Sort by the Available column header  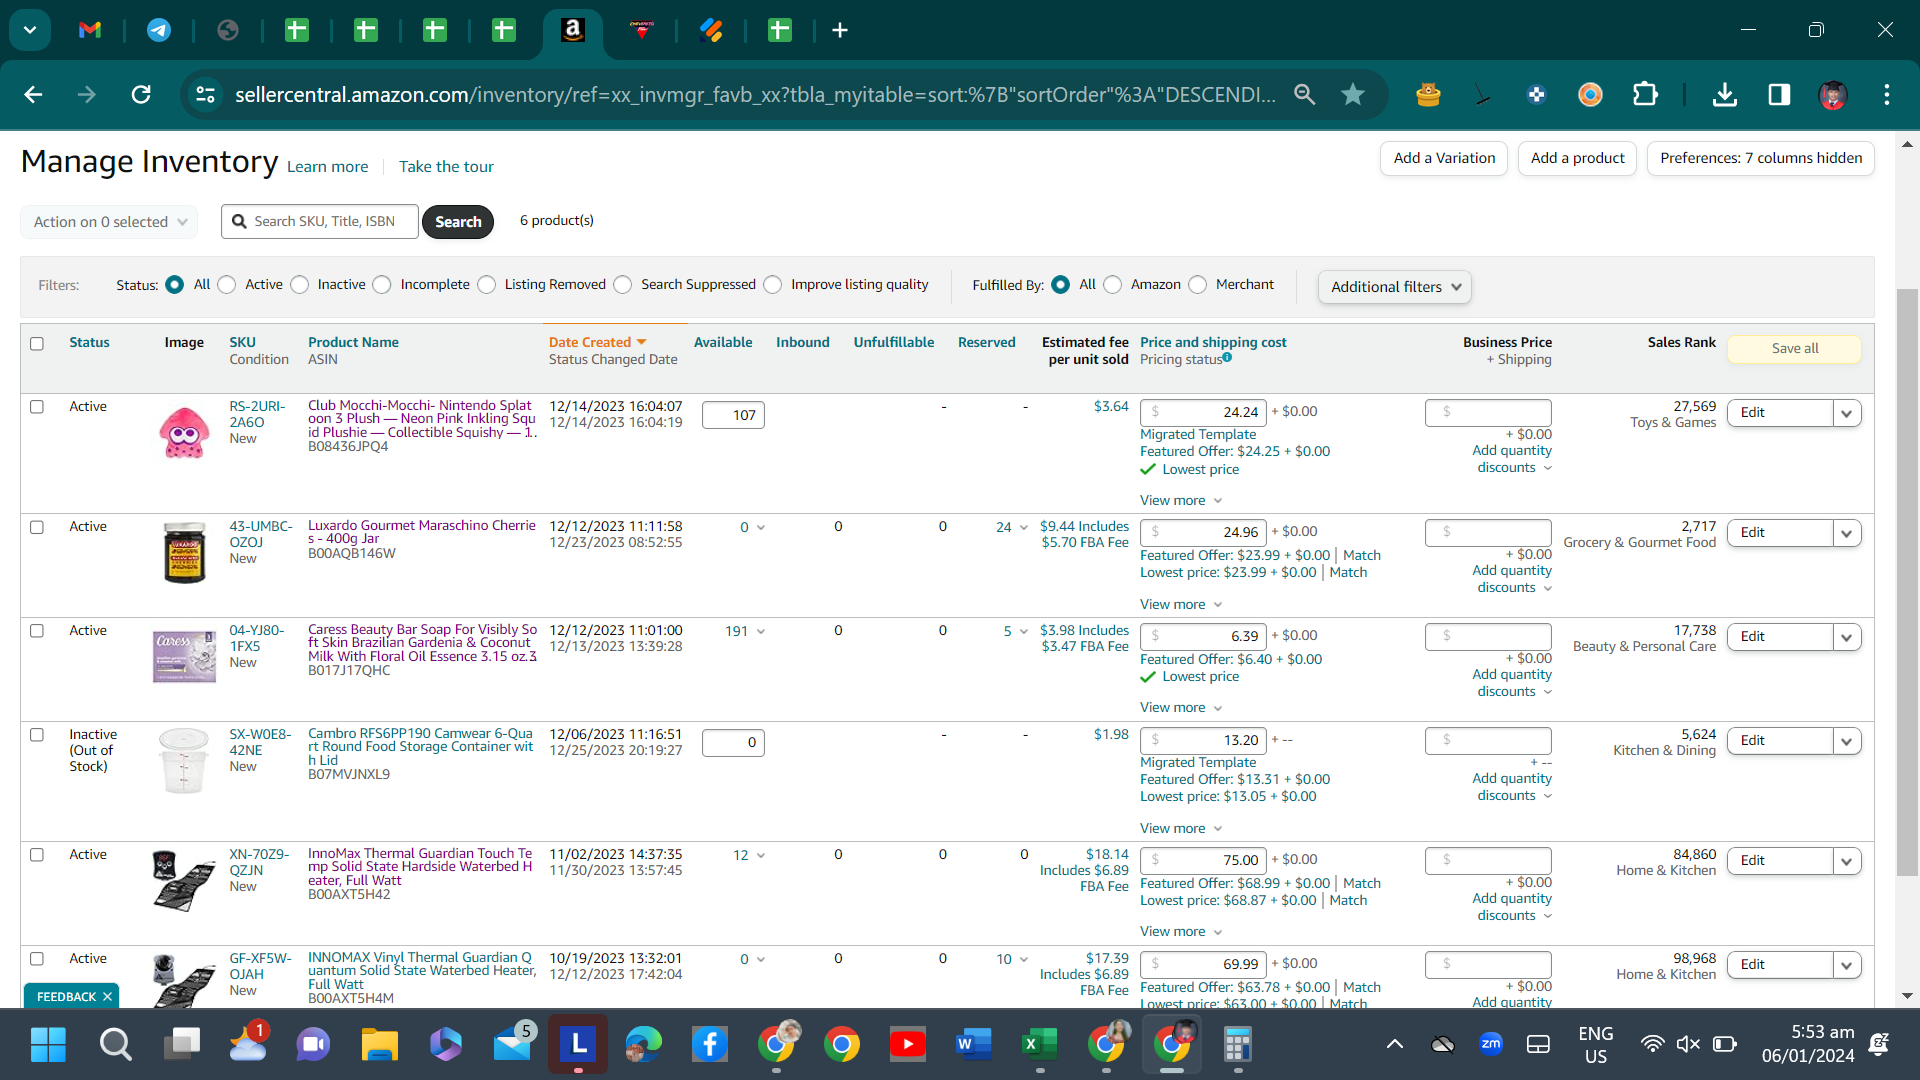[x=723, y=342]
